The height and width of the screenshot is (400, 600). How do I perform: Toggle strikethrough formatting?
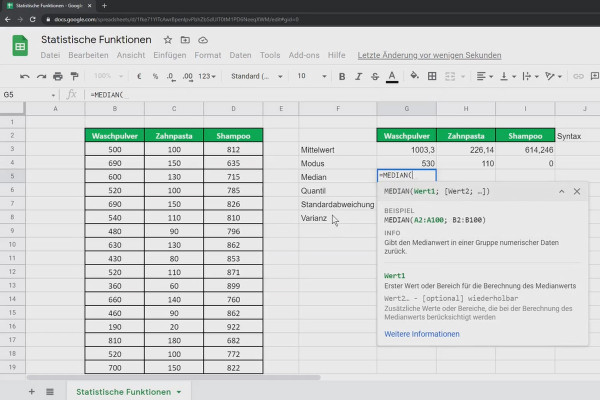pos(375,77)
